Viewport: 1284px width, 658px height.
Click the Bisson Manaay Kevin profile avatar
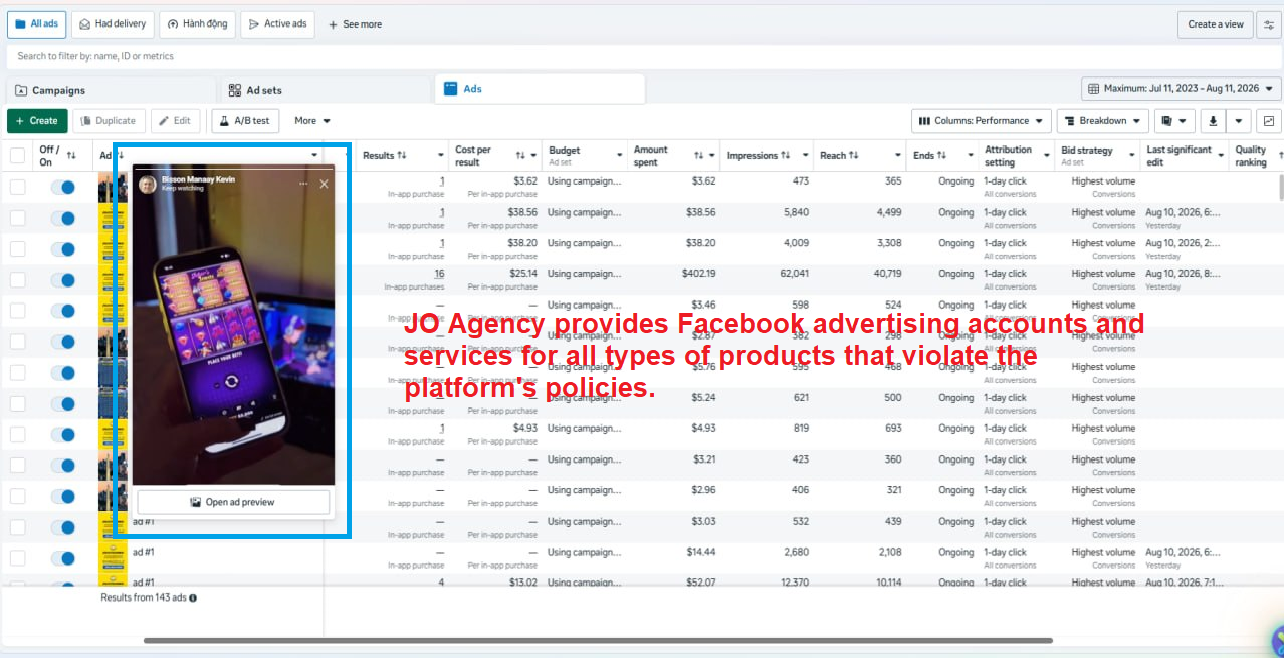[148, 184]
